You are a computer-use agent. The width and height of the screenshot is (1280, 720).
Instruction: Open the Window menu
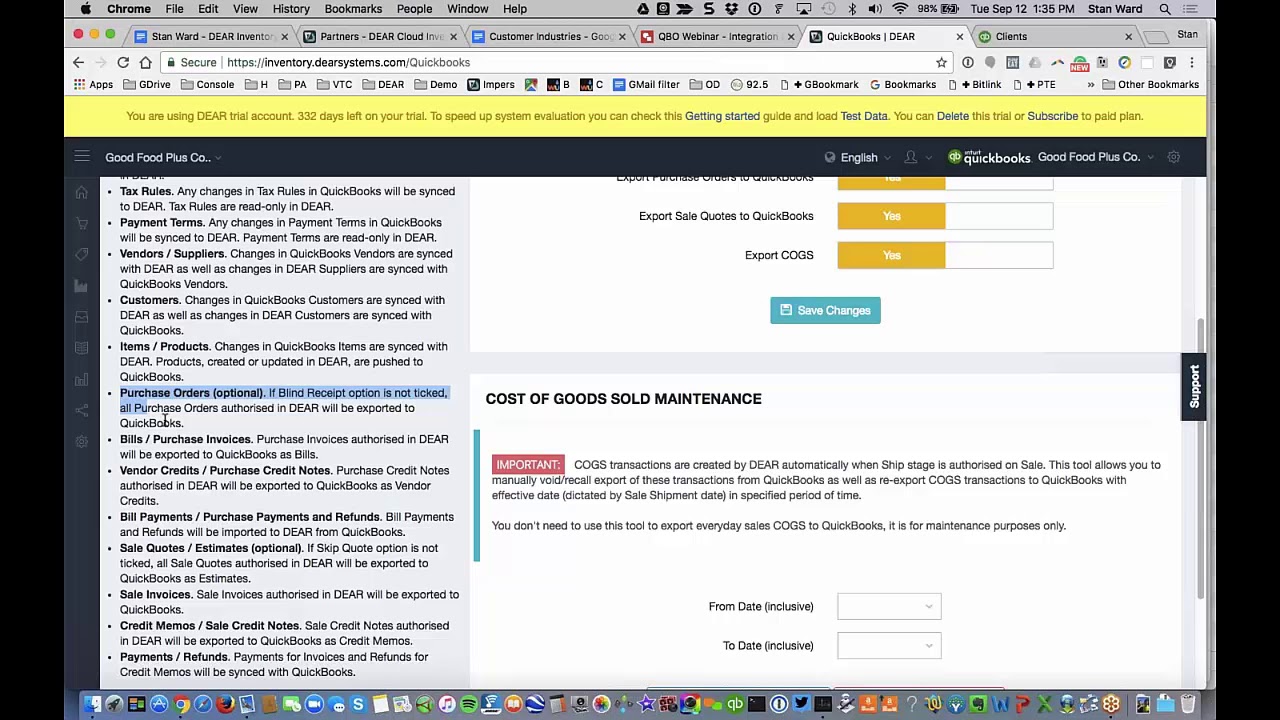pos(467,9)
